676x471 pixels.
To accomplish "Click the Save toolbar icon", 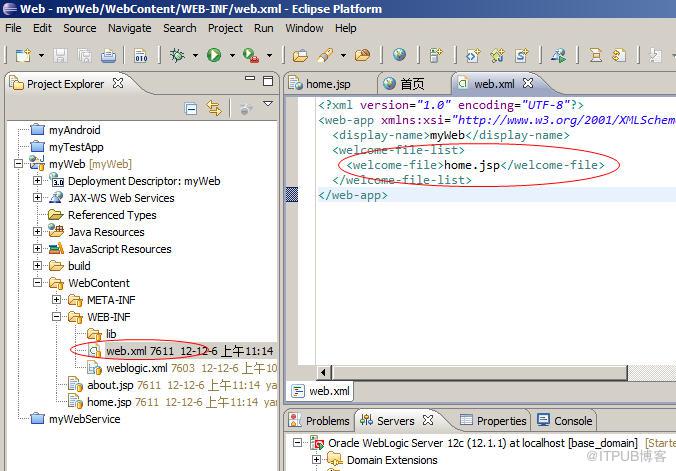I will tap(60, 55).
